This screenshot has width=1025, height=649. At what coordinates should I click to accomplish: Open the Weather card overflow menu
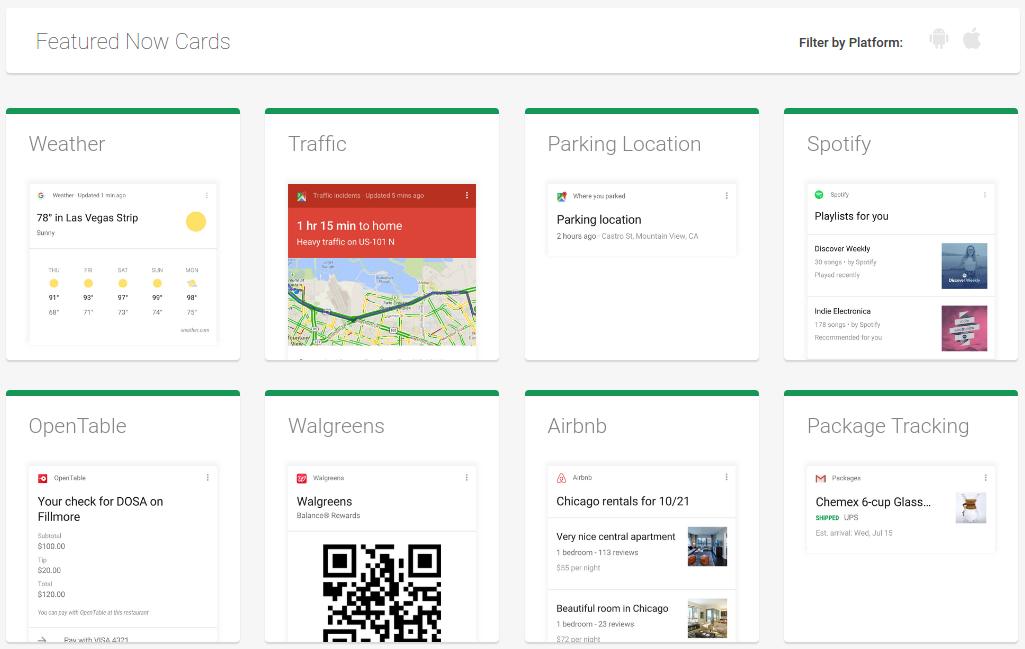click(209, 196)
